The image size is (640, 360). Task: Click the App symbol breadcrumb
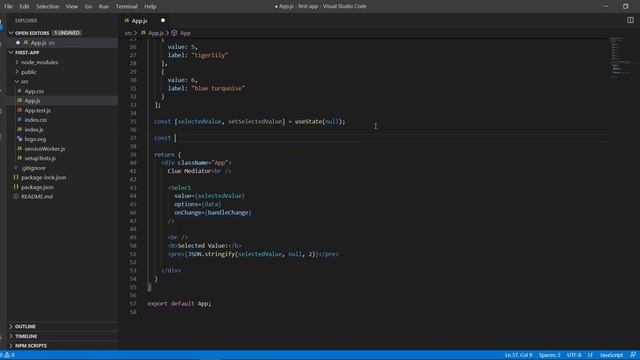click(185, 33)
